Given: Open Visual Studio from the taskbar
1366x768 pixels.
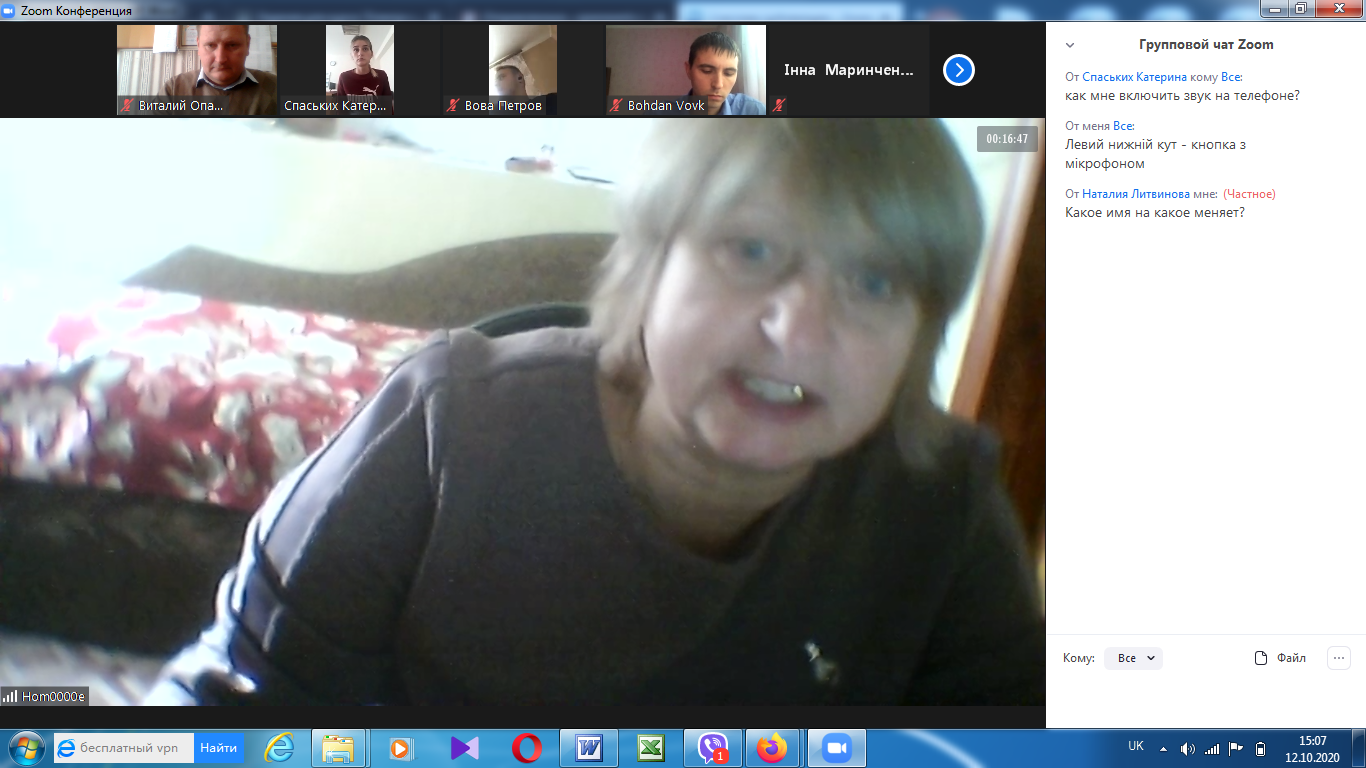Looking at the screenshot, I should (465, 748).
